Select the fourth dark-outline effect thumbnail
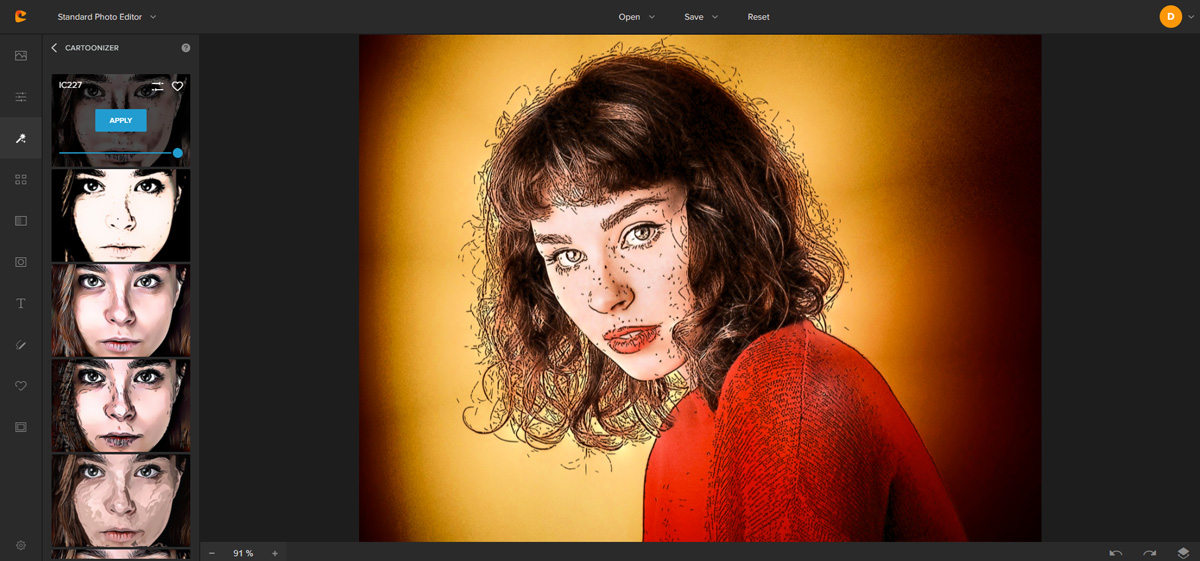The width and height of the screenshot is (1200, 561). (x=121, y=405)
